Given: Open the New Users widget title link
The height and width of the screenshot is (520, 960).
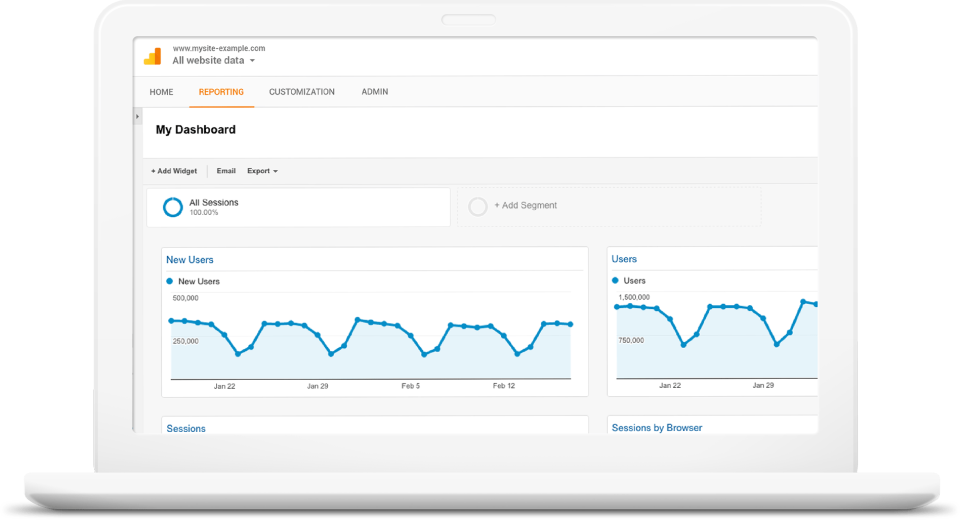Looking at the screenshot, I should tap(190, 260).
